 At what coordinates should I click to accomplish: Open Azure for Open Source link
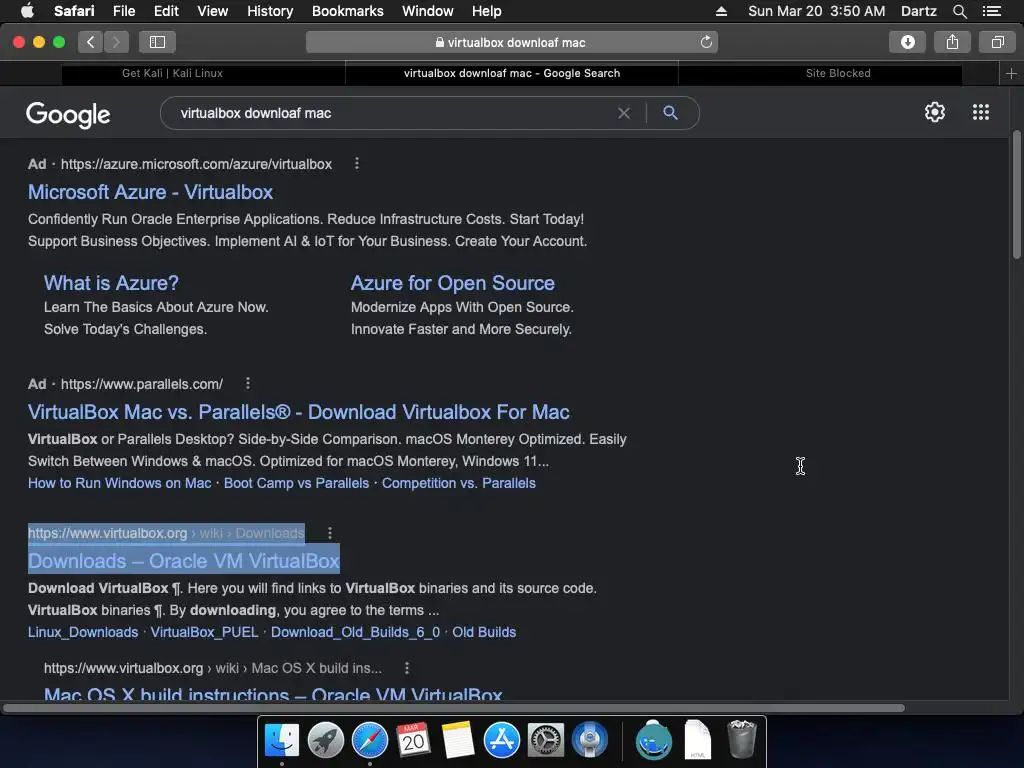pyautogui.click(x=453, y=283)
